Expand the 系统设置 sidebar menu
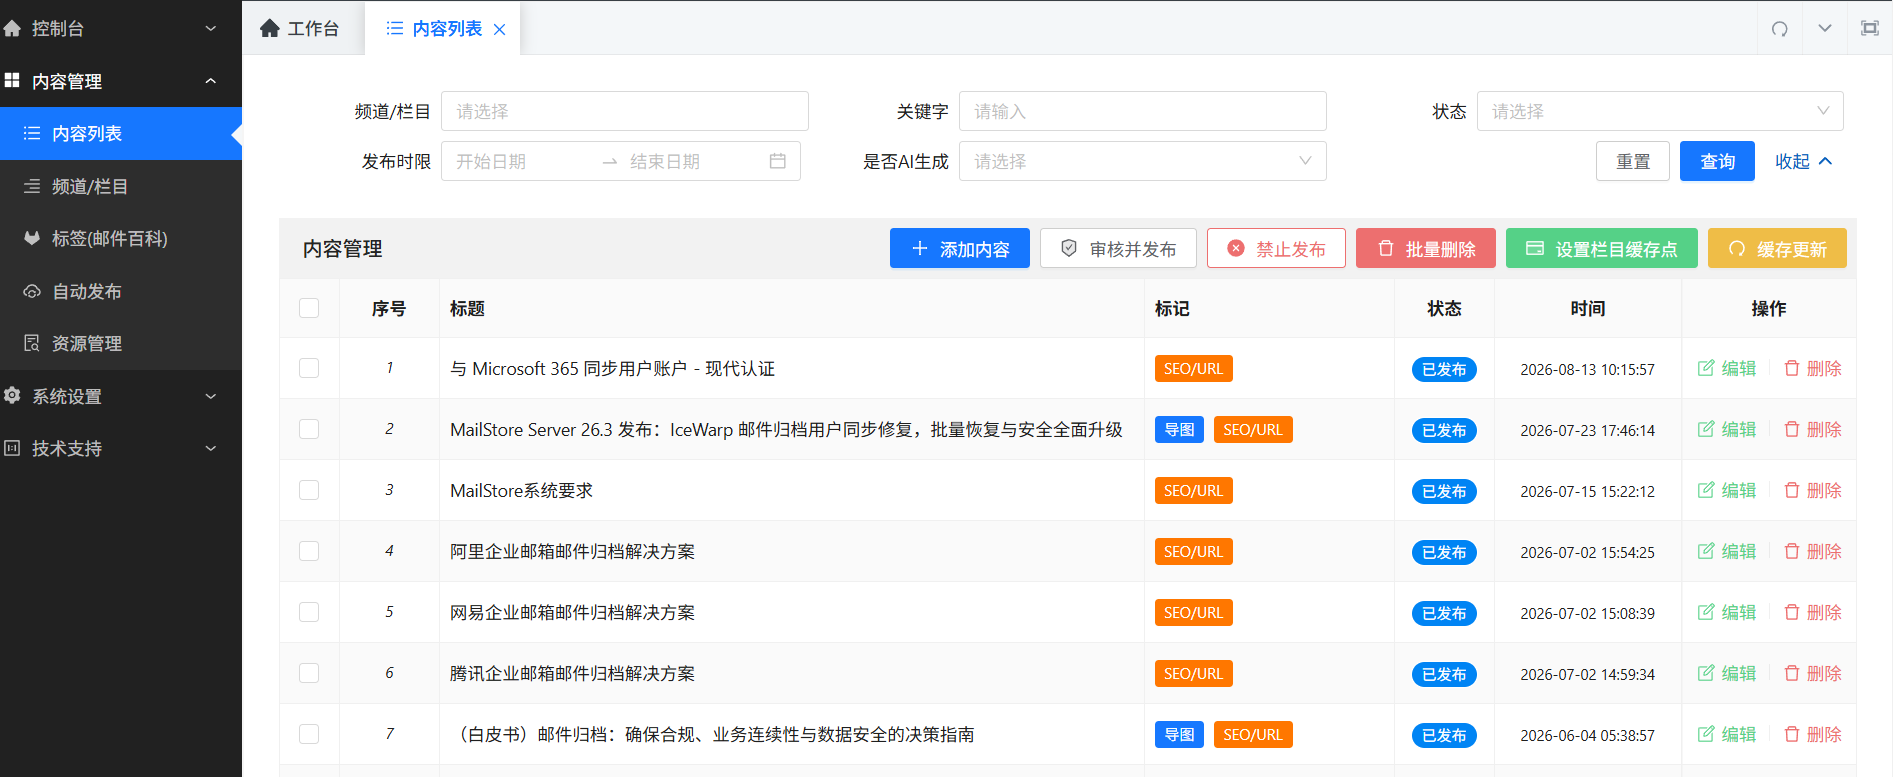Screen dimensions: 1897x777 (121, 396)
